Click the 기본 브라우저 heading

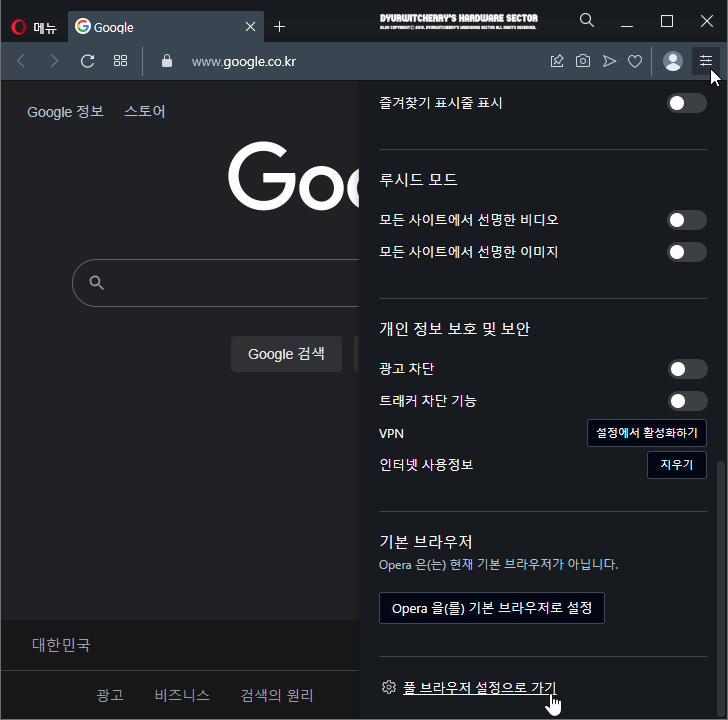(426, 542)
